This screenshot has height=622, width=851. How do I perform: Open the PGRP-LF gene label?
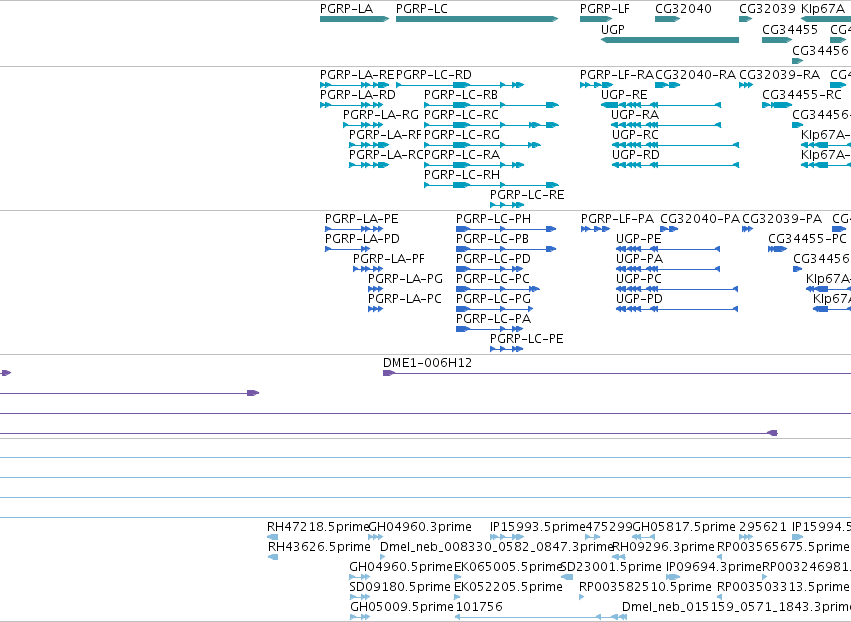pos(605,9)
